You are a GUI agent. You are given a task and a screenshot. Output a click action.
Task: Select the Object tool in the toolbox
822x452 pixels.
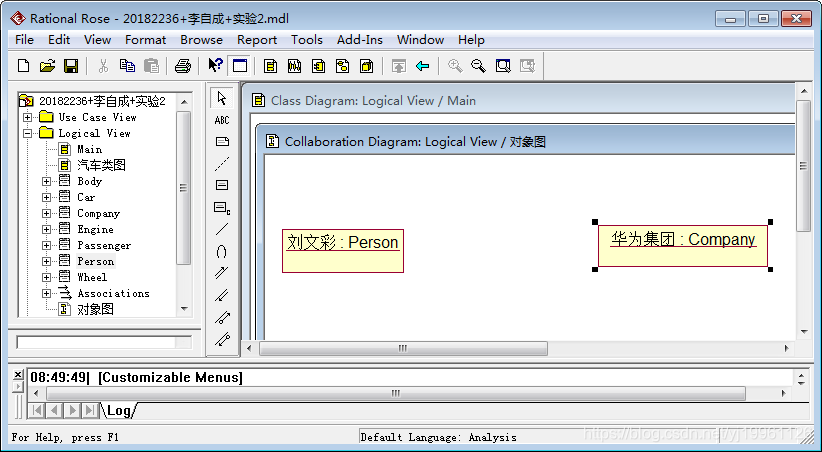[222, 185]
